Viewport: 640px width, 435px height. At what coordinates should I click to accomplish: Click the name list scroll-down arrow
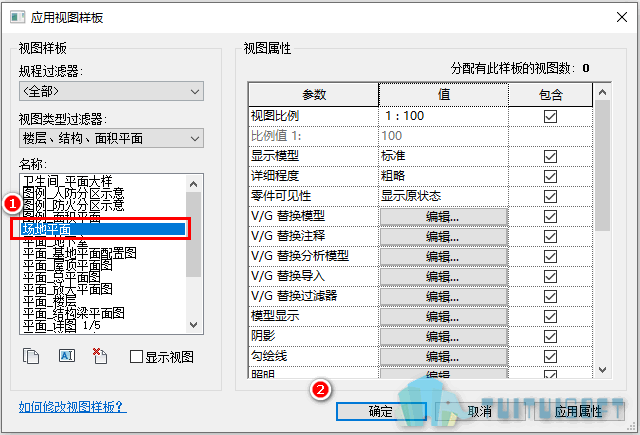pos(193,325)
